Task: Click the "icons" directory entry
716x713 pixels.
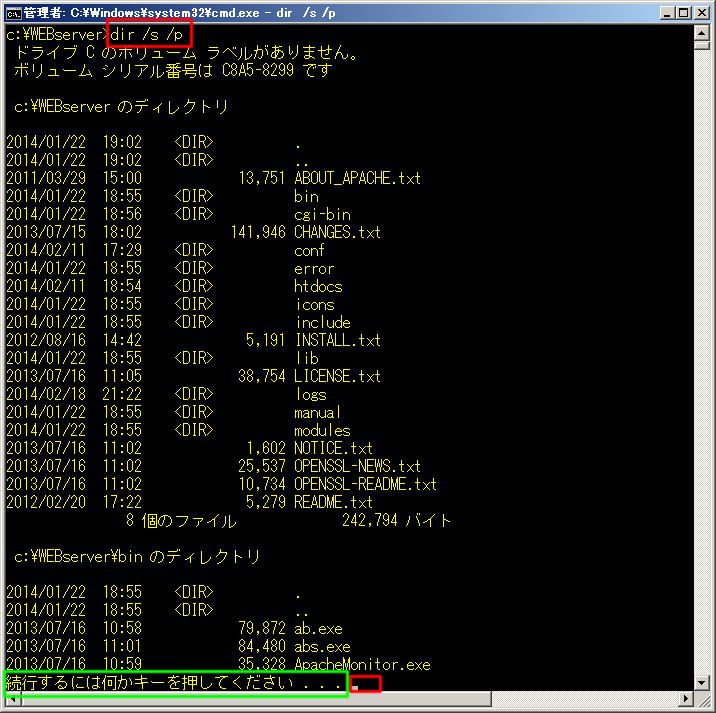Action: [315, 304]
